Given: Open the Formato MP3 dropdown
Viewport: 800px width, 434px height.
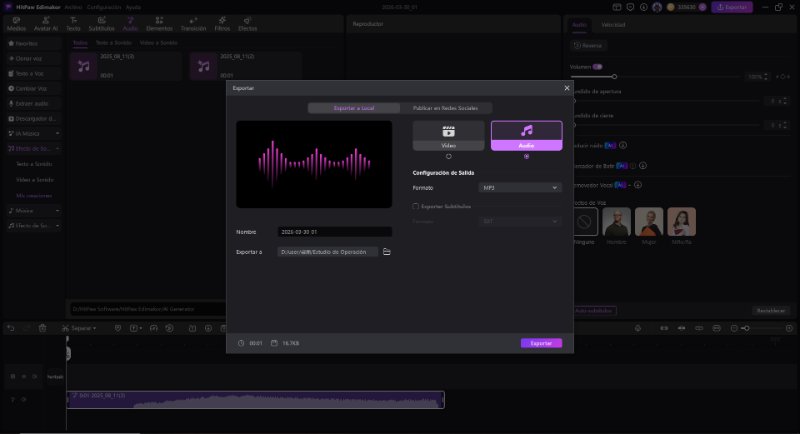Looking at the screenshot, I should pos(520,188).
